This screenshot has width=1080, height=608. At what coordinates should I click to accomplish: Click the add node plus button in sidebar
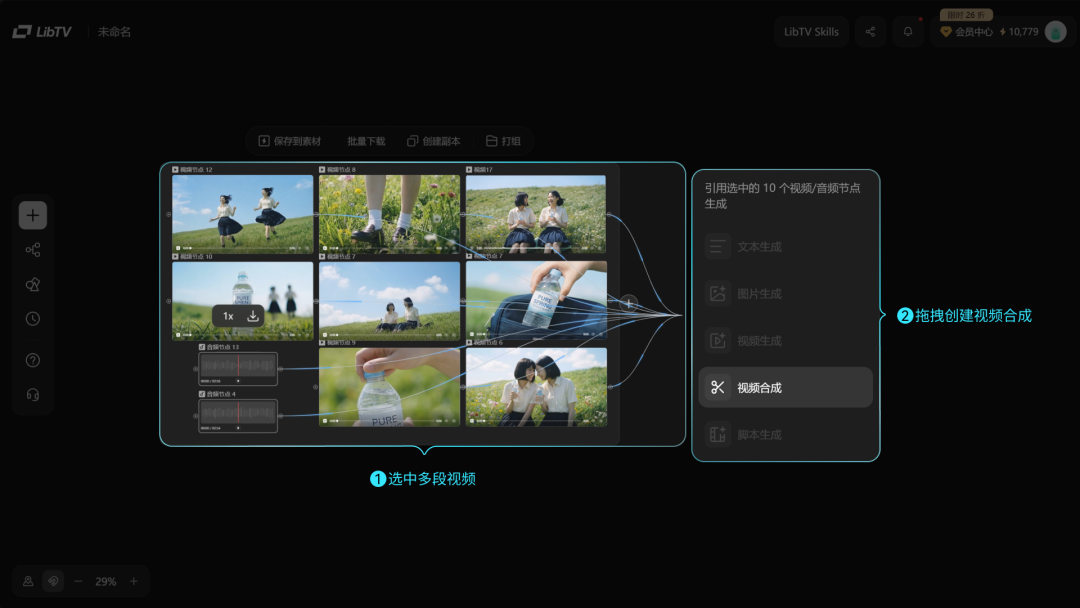click(x=33, y=215)
